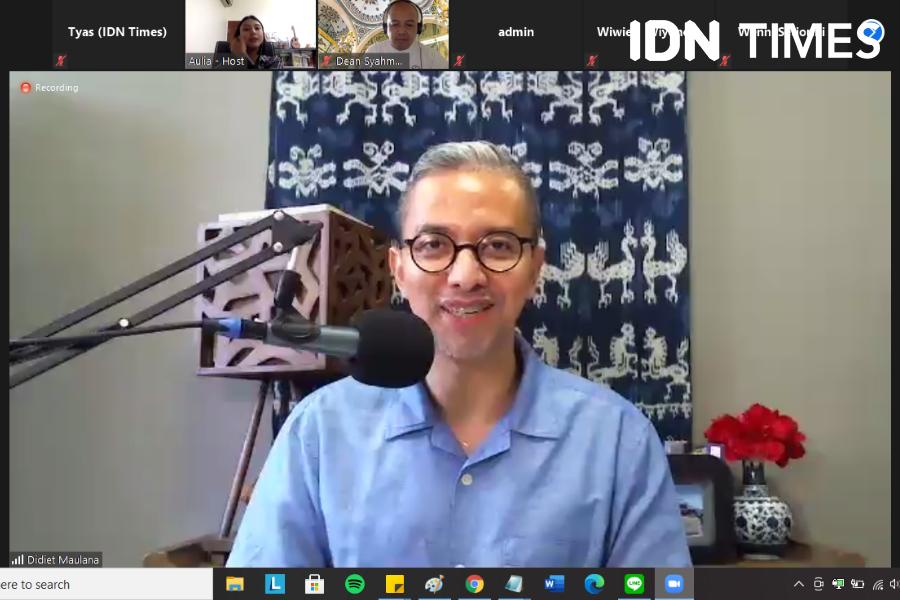Select Dean Syahm.. video thumbnail
This screenshot has height=600, width=900.
pos(383,34)
